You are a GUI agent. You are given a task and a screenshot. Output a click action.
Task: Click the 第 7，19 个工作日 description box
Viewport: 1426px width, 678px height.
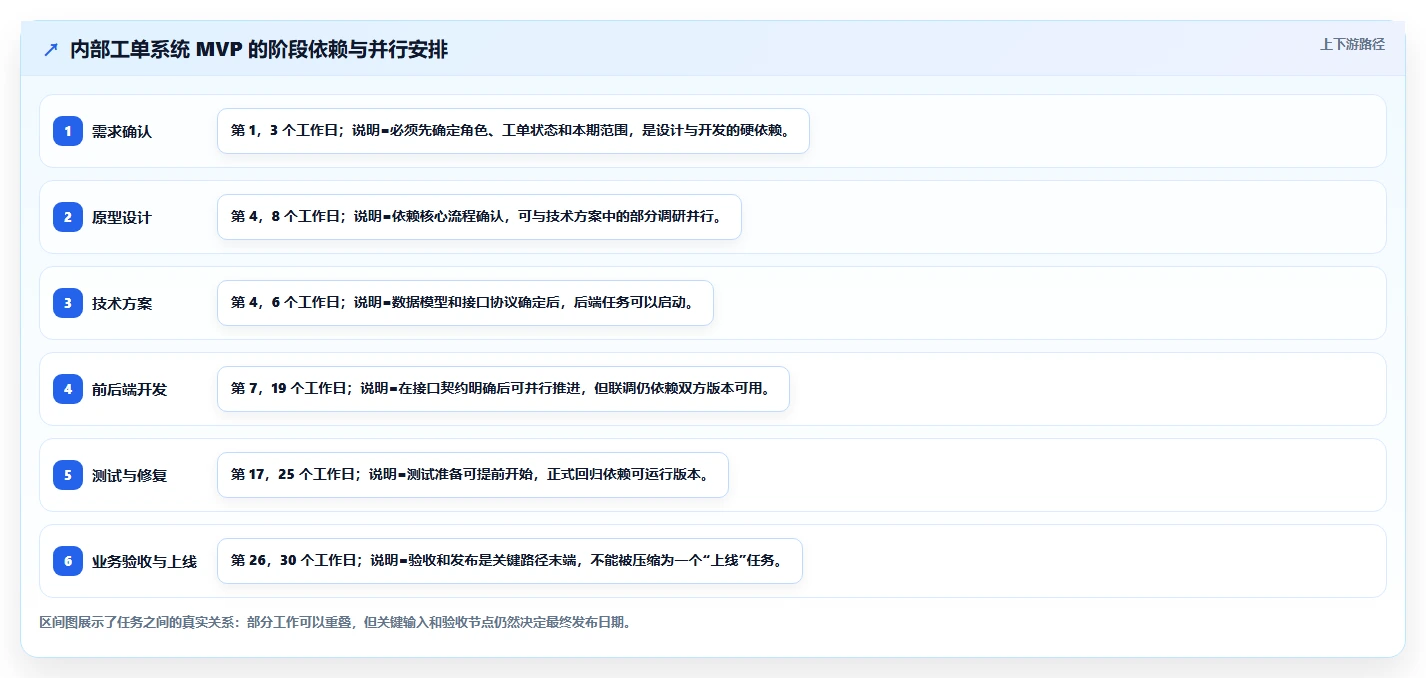(x=503, y=389)
